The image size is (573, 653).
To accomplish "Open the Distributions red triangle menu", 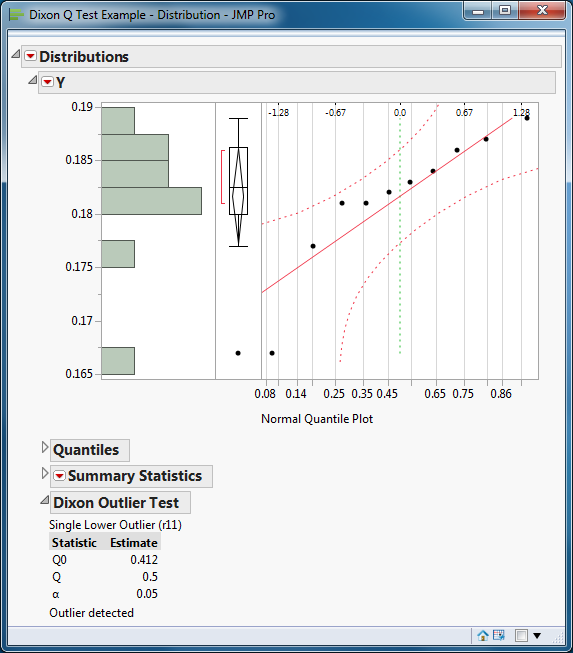I will (x=30, y=56).
